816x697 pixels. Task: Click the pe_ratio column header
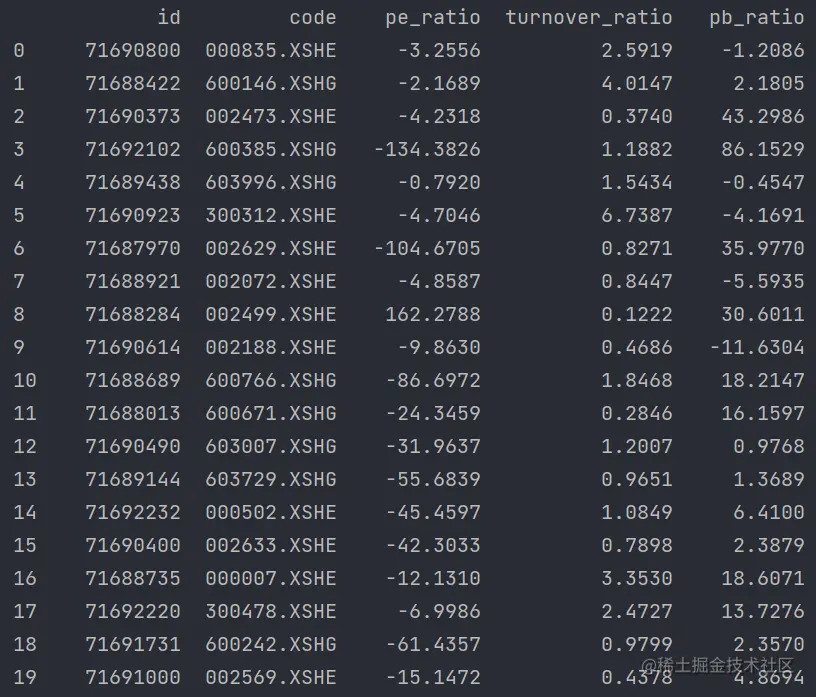[x=432, y=18]
